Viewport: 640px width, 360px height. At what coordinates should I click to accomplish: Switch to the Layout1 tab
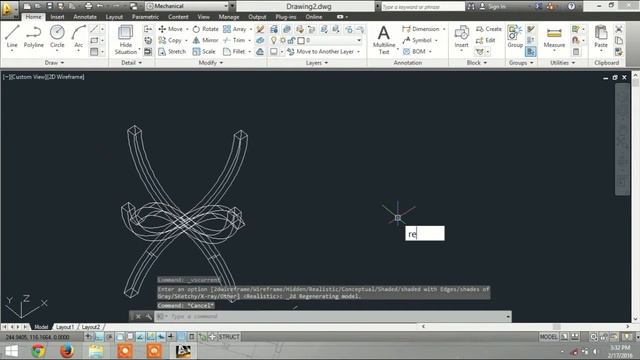(64, 327)
